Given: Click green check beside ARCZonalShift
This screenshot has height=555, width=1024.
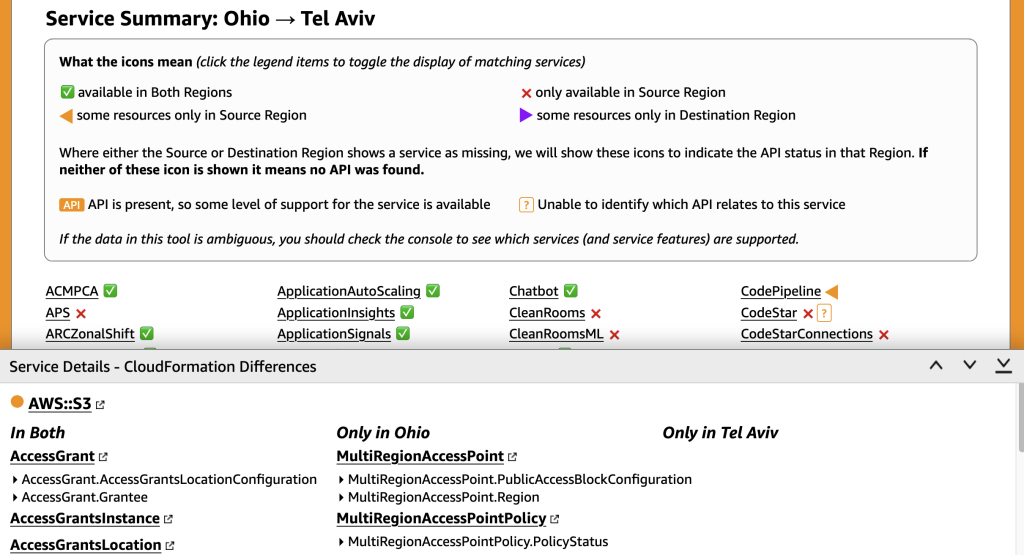Looking at the screenshot, I should click(147, 334).
